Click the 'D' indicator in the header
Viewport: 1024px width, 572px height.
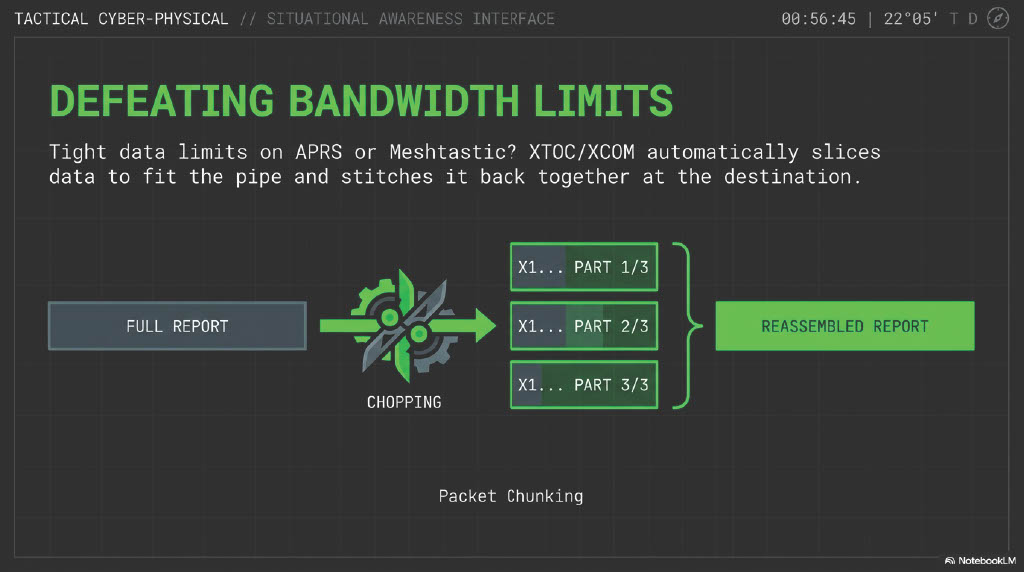(972, 19)
